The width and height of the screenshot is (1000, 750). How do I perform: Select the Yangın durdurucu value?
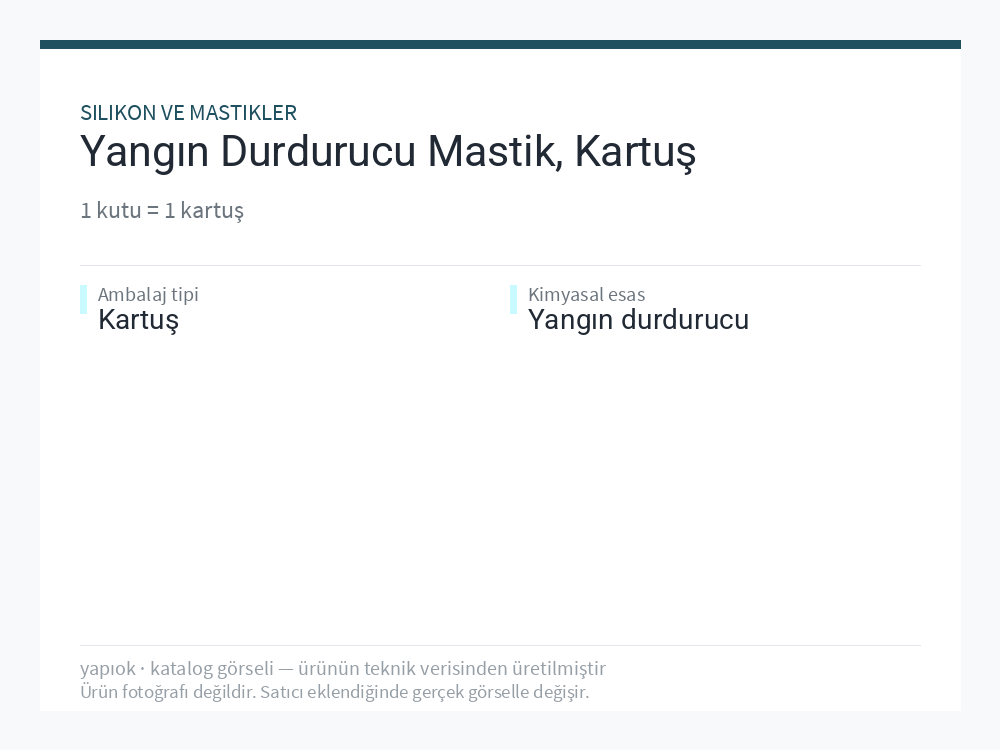638,320
